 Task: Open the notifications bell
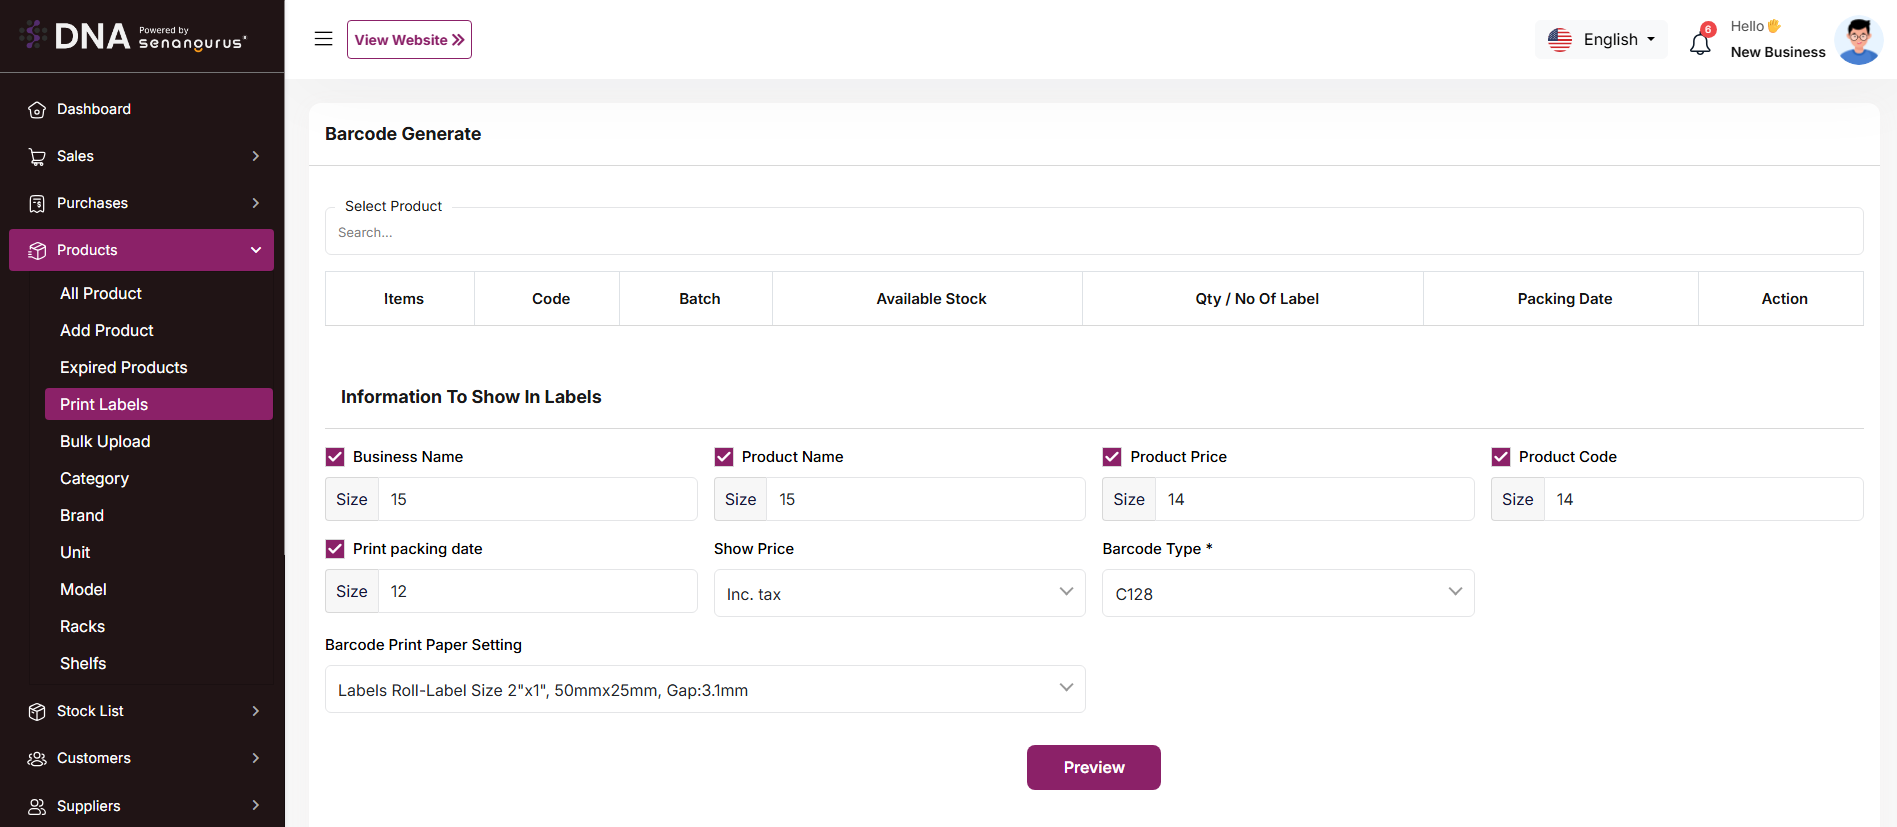click(1700, 43)
